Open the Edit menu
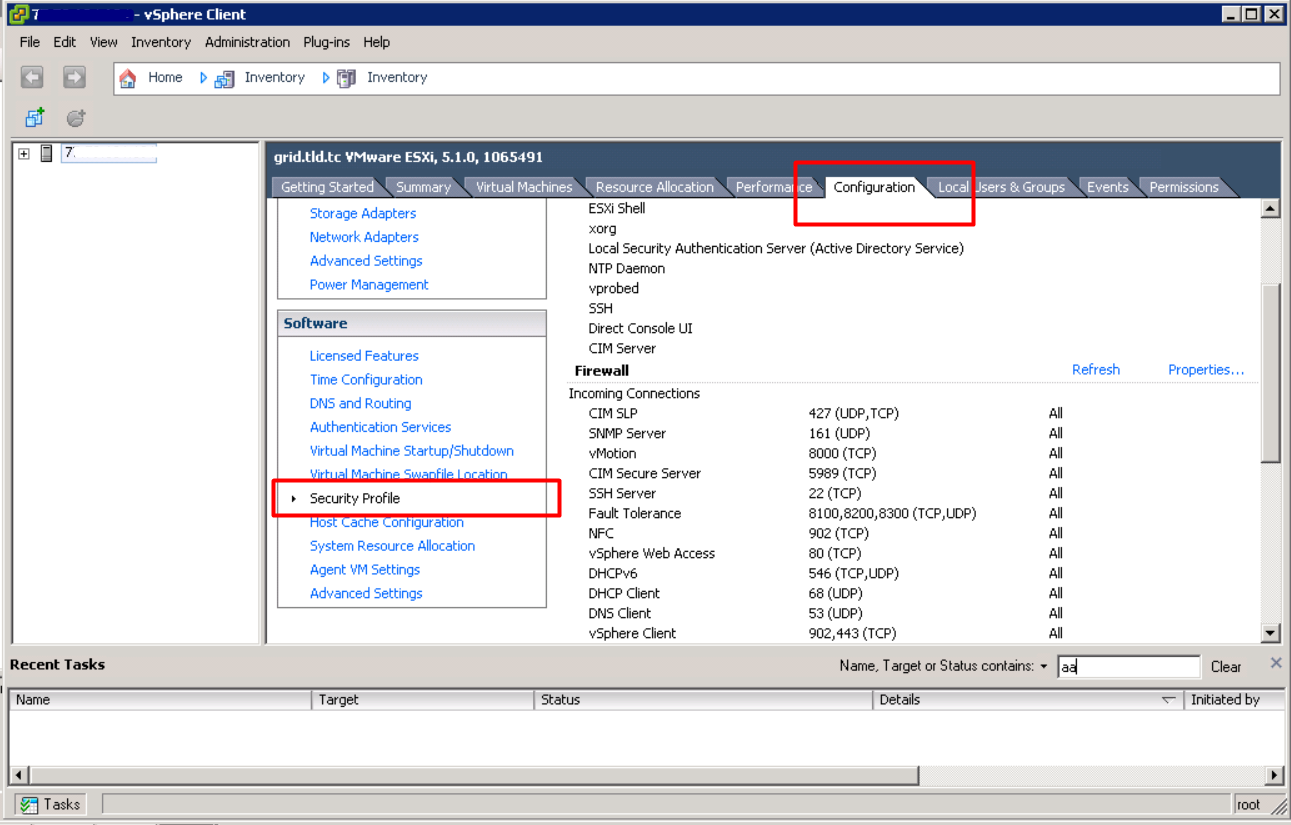Viewport: 1291px width, 825px height. click(x=65, y=42)
